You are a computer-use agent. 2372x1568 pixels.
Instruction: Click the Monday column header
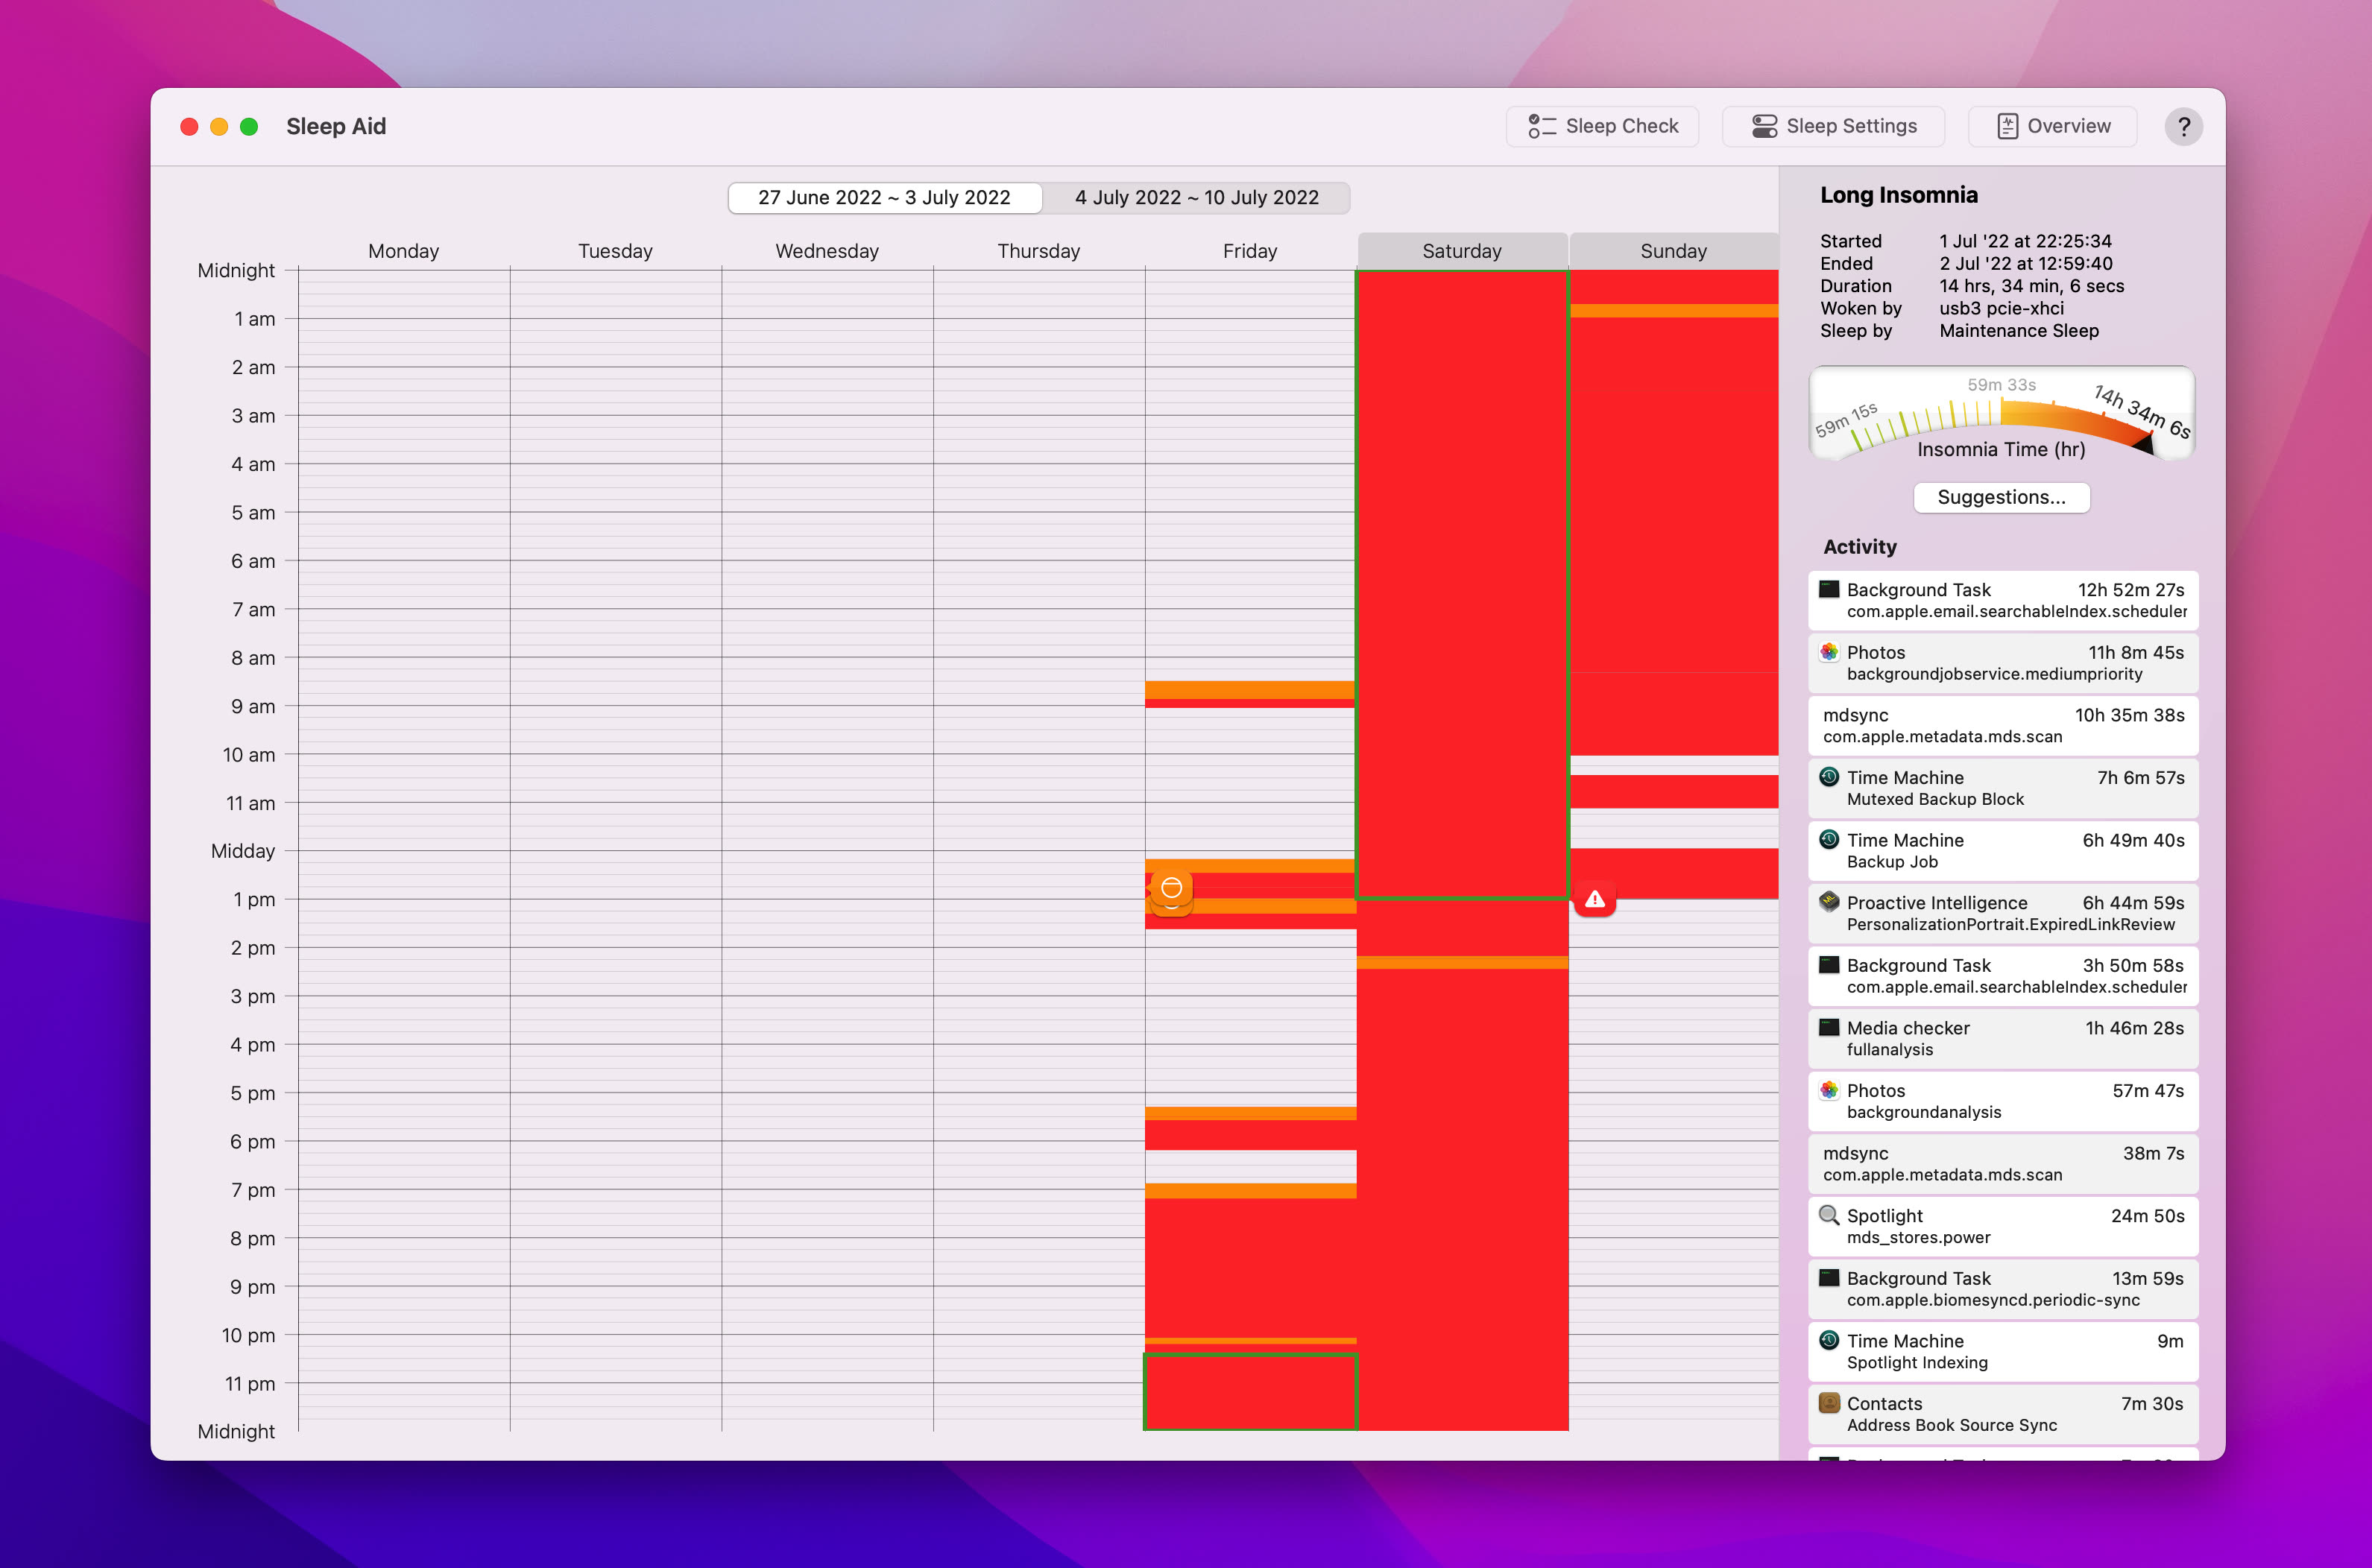[x=403, y=251]
